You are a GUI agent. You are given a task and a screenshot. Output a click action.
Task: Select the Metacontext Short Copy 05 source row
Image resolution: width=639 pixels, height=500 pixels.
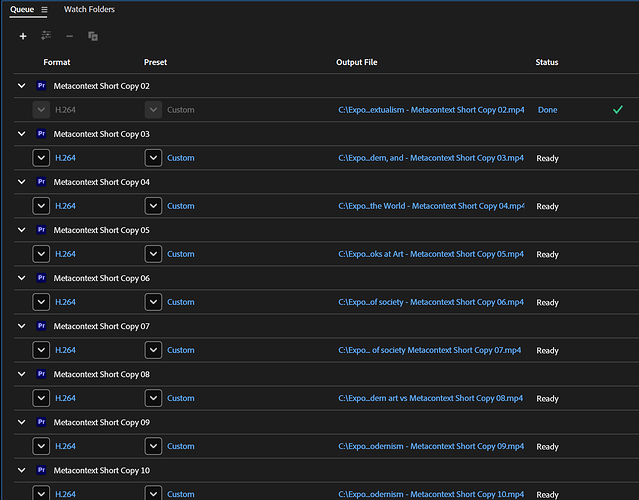326,230
